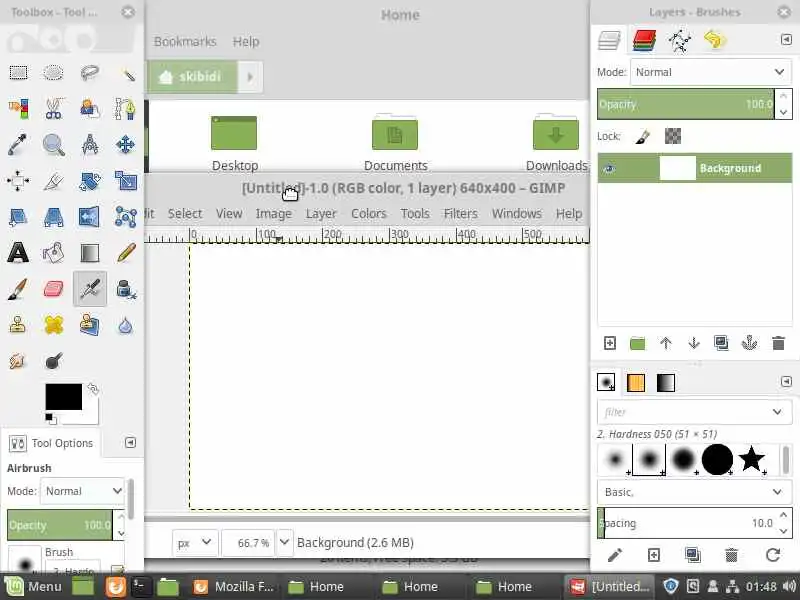Viewport: 800px width, 600px height.
Task: Open the Filters menu in GIMP
Action: point(460,214)
